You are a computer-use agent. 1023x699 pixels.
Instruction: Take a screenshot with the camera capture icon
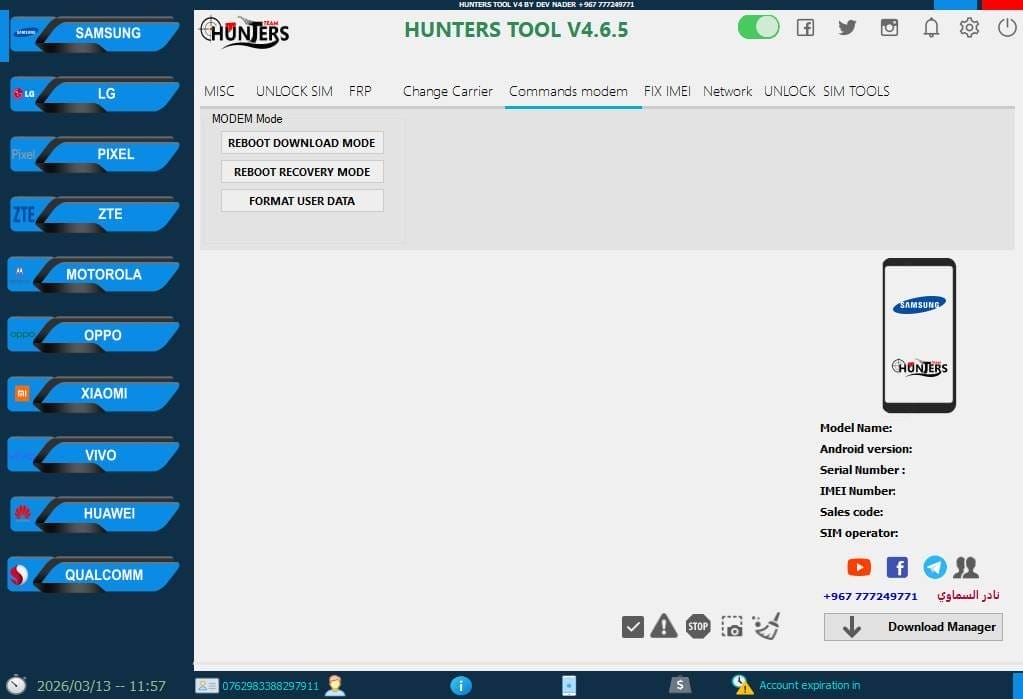731,626
